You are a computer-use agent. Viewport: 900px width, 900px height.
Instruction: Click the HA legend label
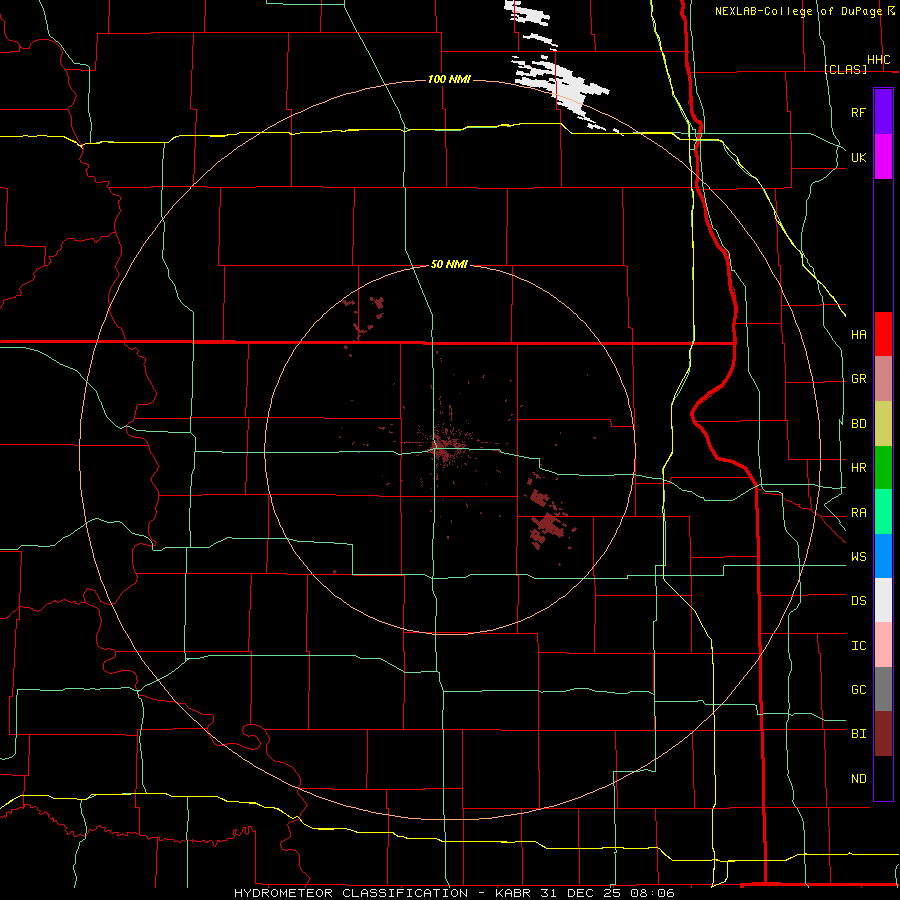point(858,334)
